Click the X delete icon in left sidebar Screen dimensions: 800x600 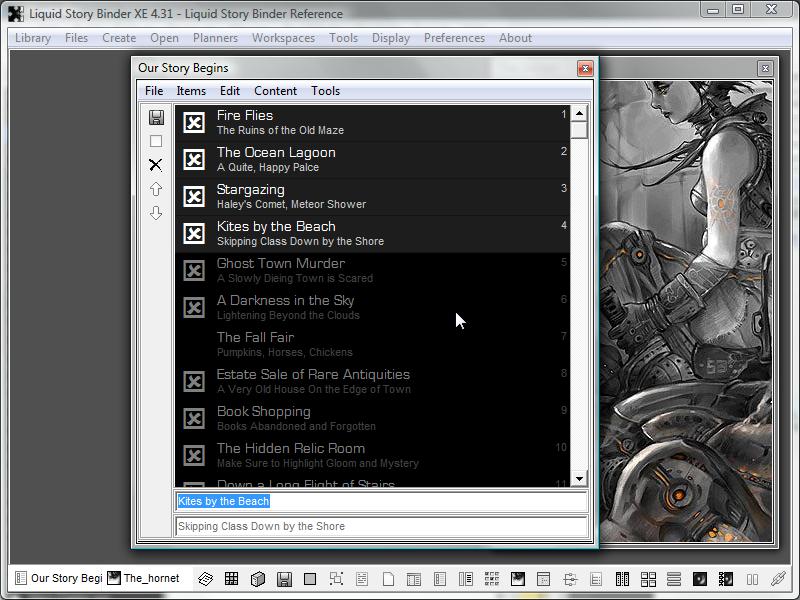point(156,165)
